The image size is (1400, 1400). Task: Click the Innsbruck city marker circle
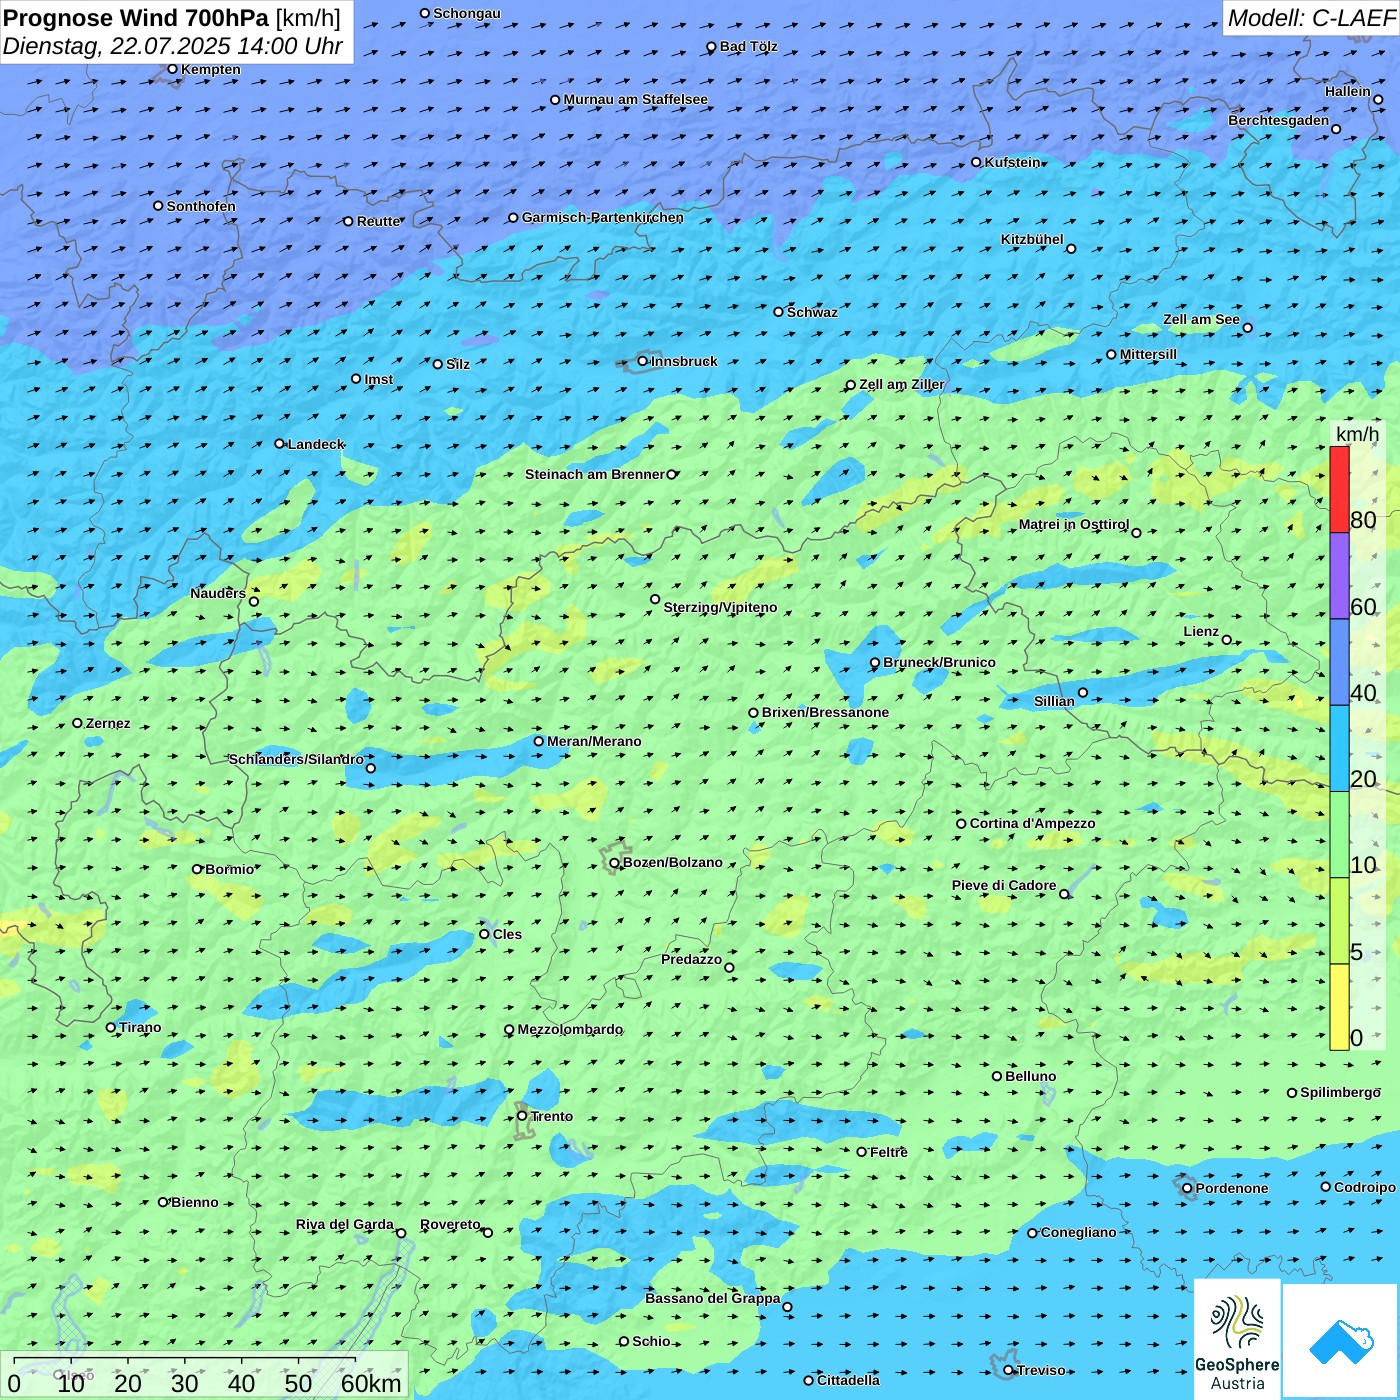coord(642,361)
